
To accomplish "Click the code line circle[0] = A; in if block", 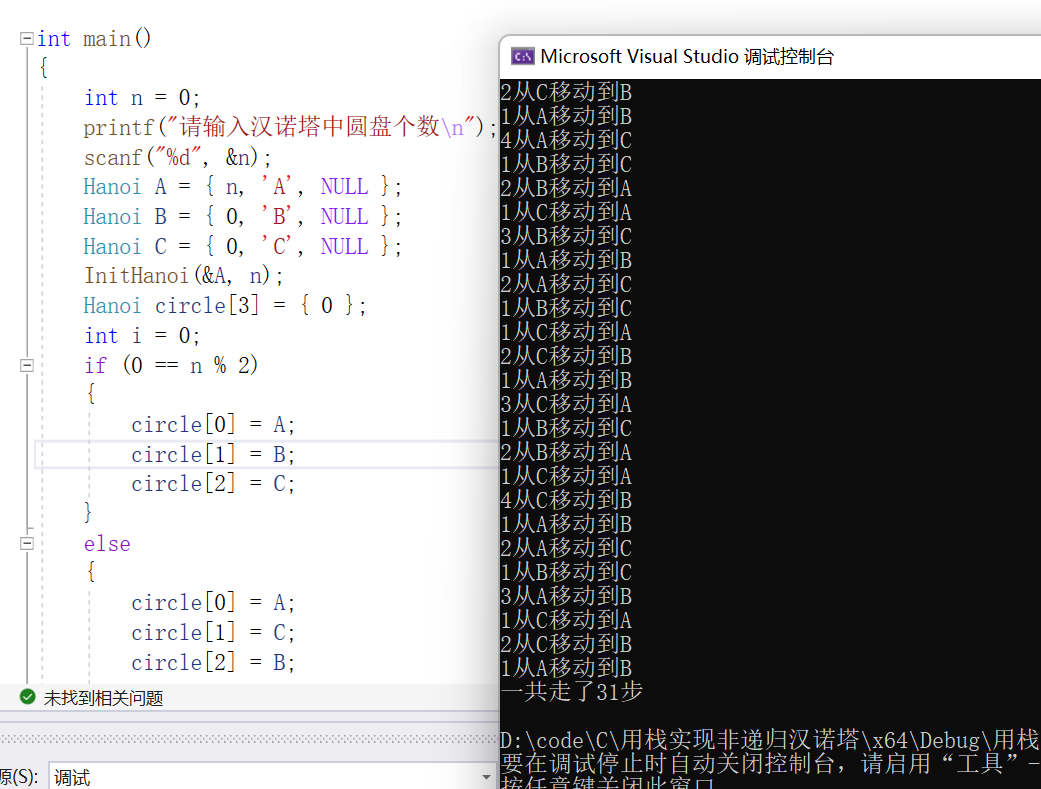I will (213, 424).
